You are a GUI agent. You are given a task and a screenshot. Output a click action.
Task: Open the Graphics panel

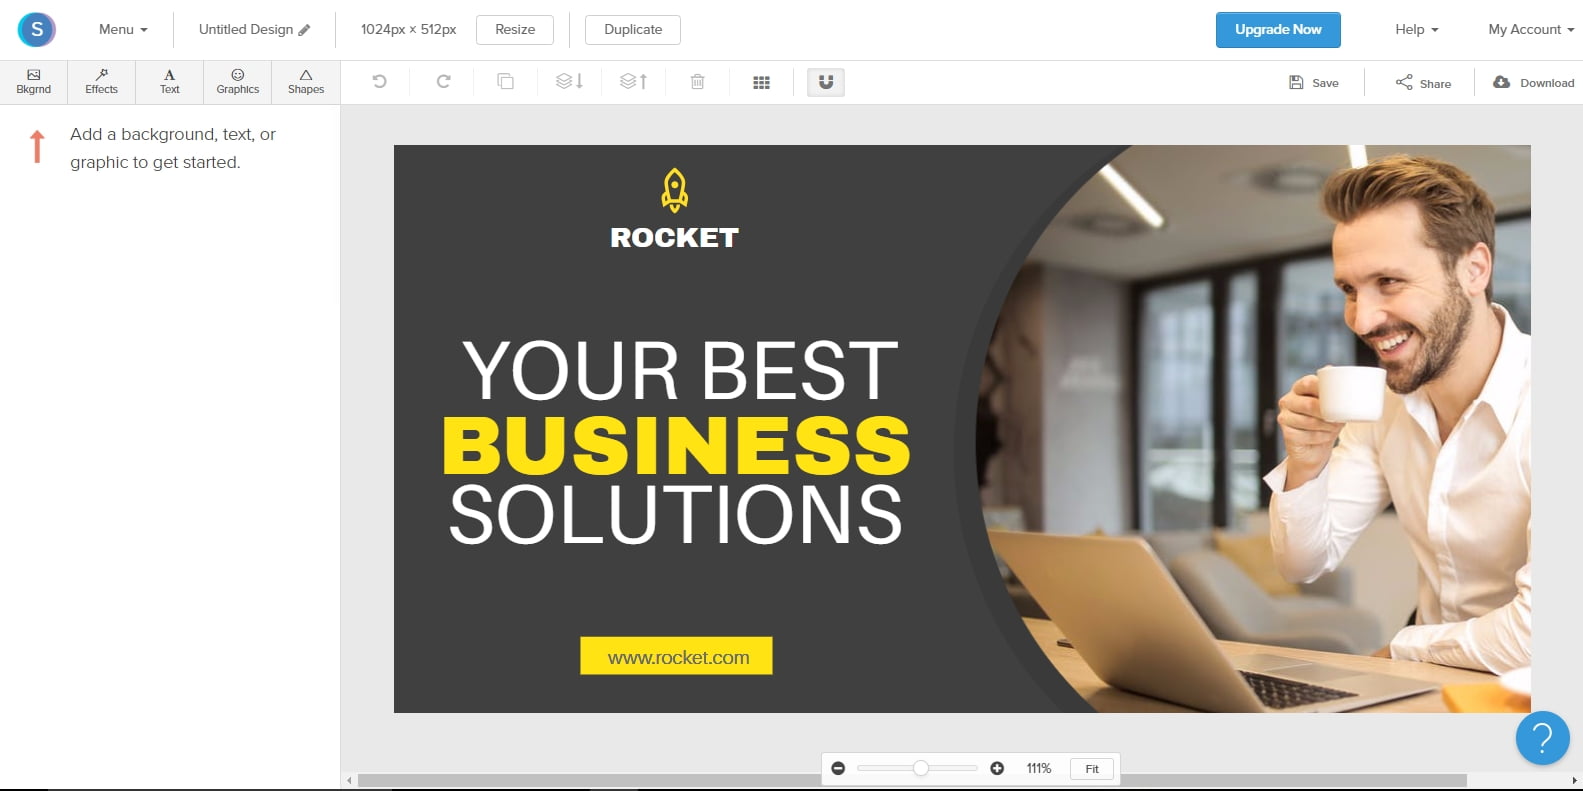pyautogui.click(x=238, y=82)
